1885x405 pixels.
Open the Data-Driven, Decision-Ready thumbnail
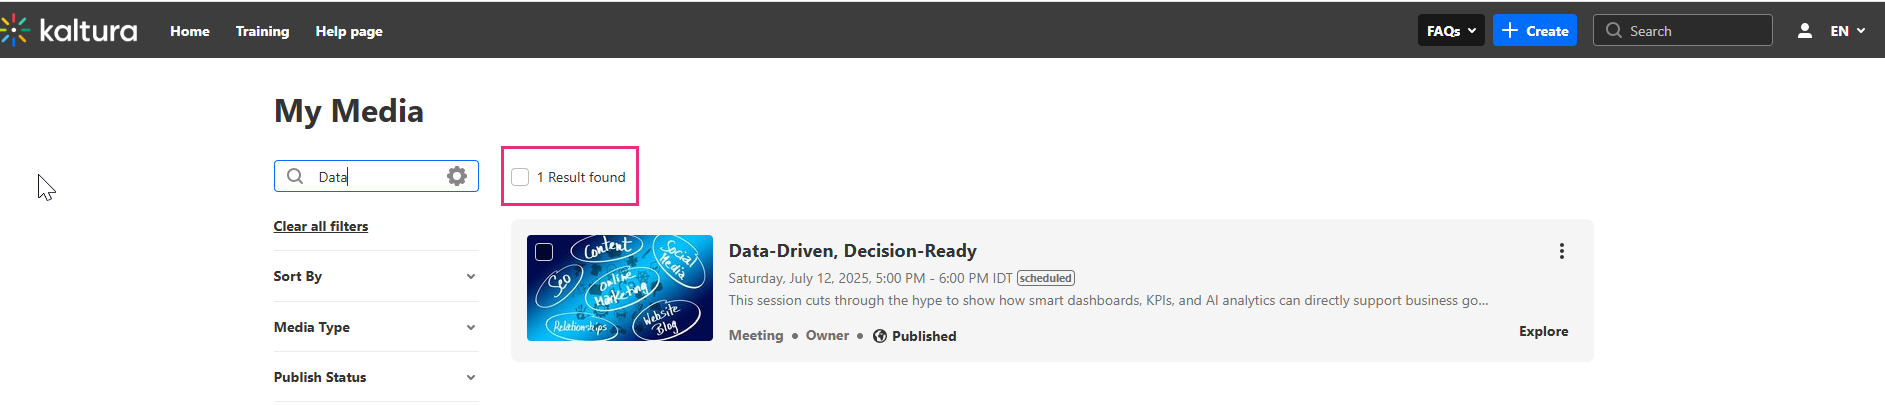click(620, 288)
